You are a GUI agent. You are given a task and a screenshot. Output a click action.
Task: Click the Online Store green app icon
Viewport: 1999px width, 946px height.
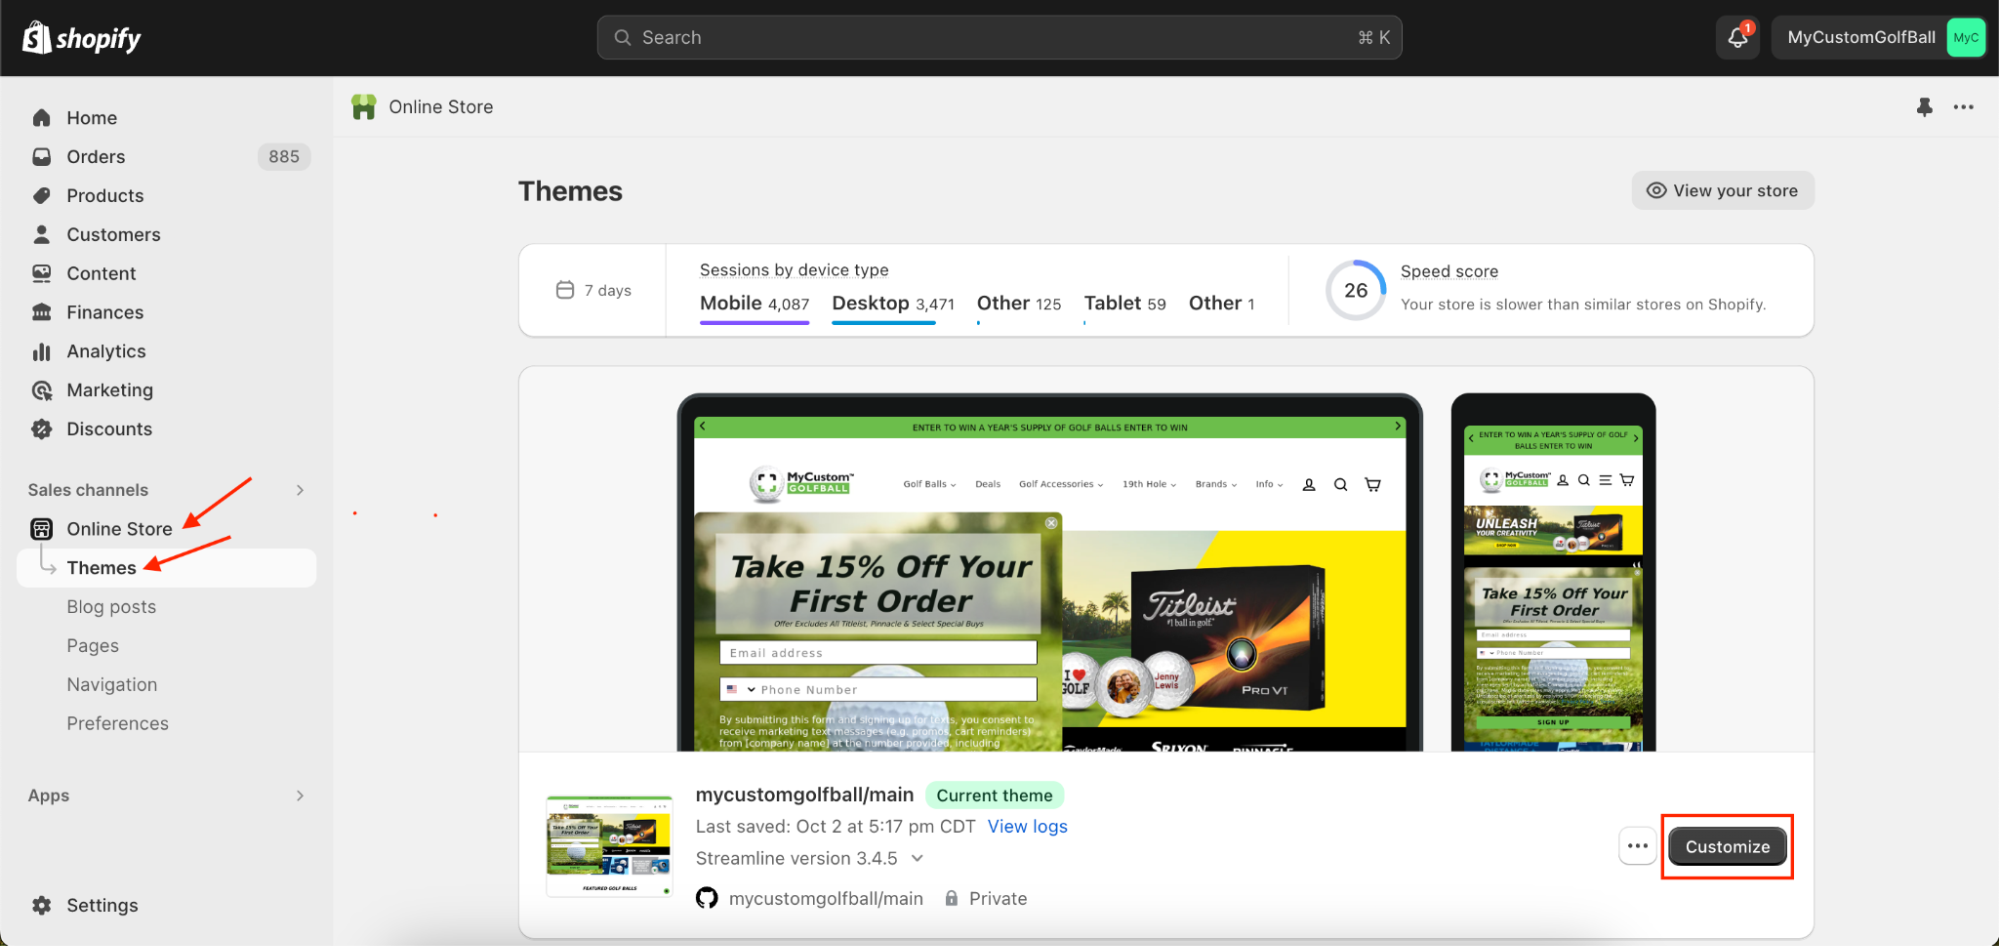(x=364, y=107)
